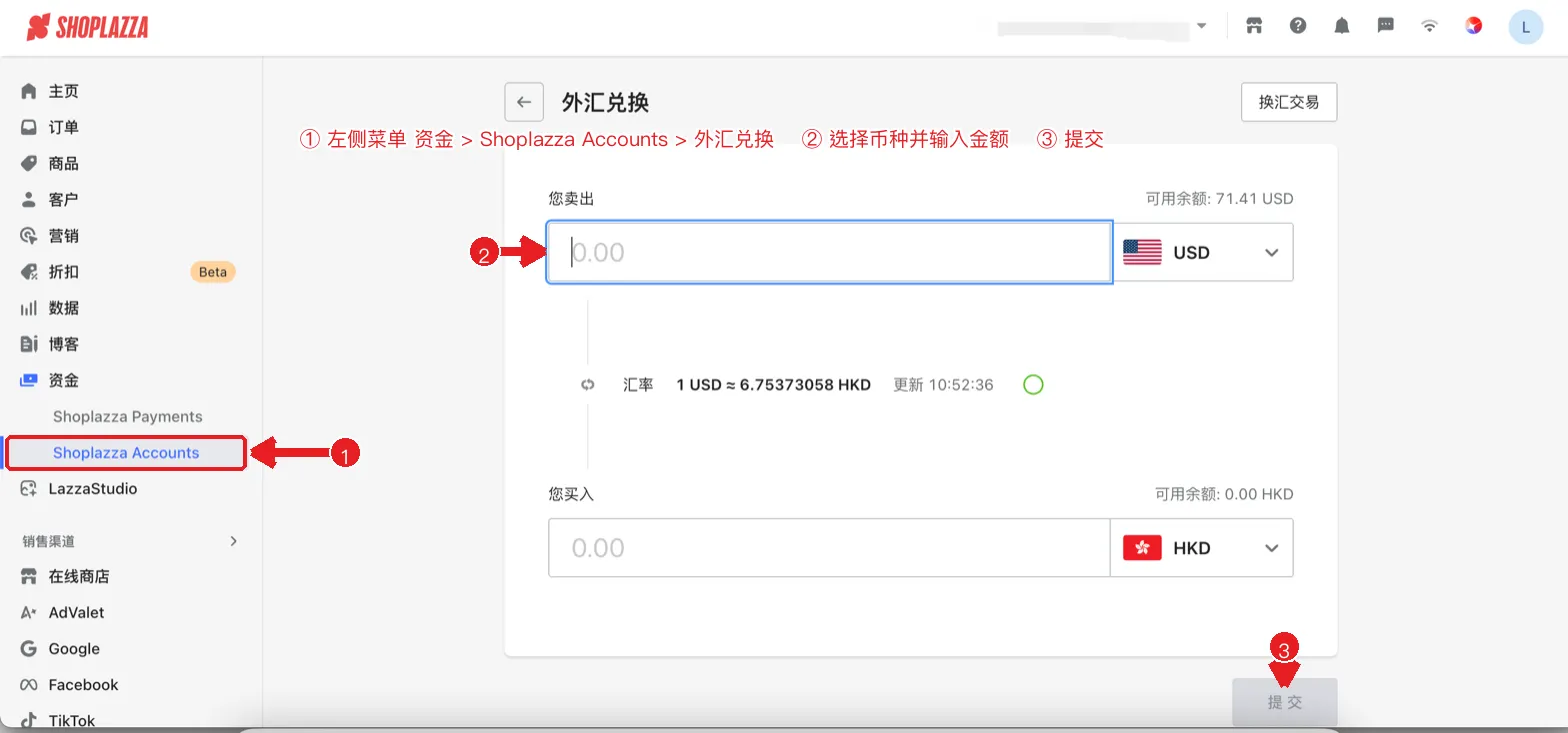Screen dimensions: 1568x733
Task: Go back with the arrow button
Action: tap(524, 102)
